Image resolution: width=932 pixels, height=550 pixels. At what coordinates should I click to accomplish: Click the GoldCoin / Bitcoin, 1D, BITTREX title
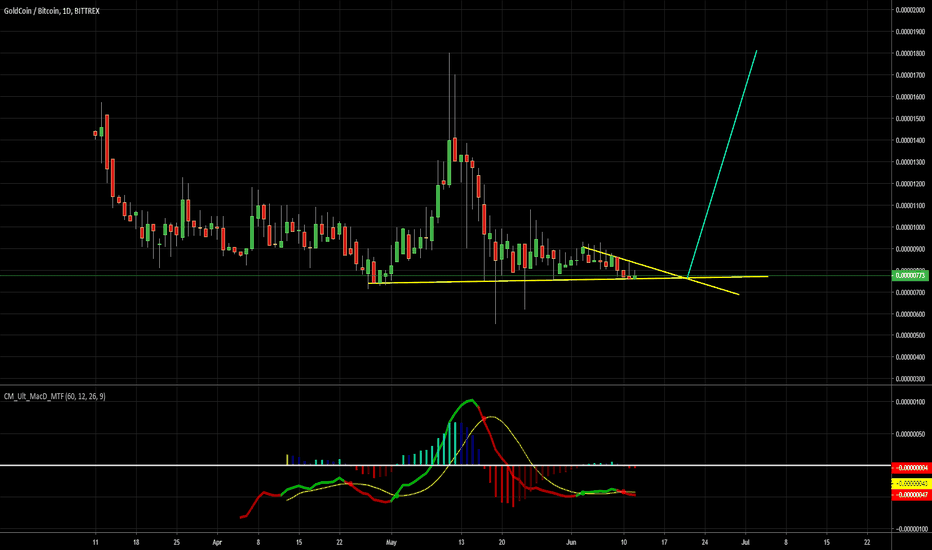point(52,11)
